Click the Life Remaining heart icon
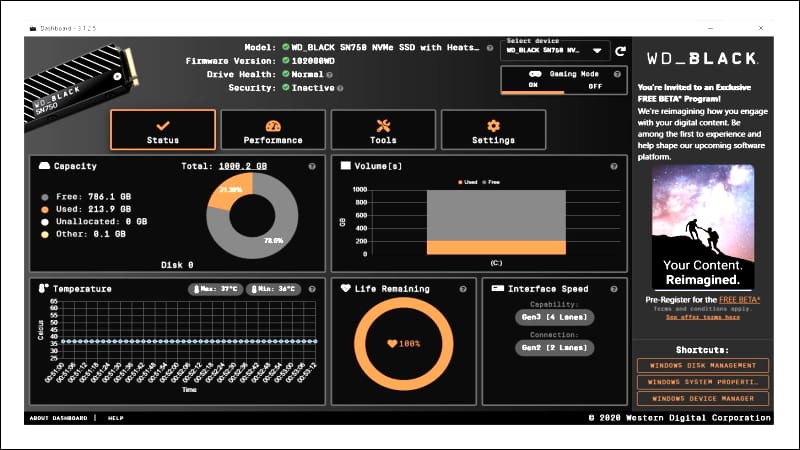The height and width of the screenshot is (450, 800). pyautogui.click(x=345, y=288)
